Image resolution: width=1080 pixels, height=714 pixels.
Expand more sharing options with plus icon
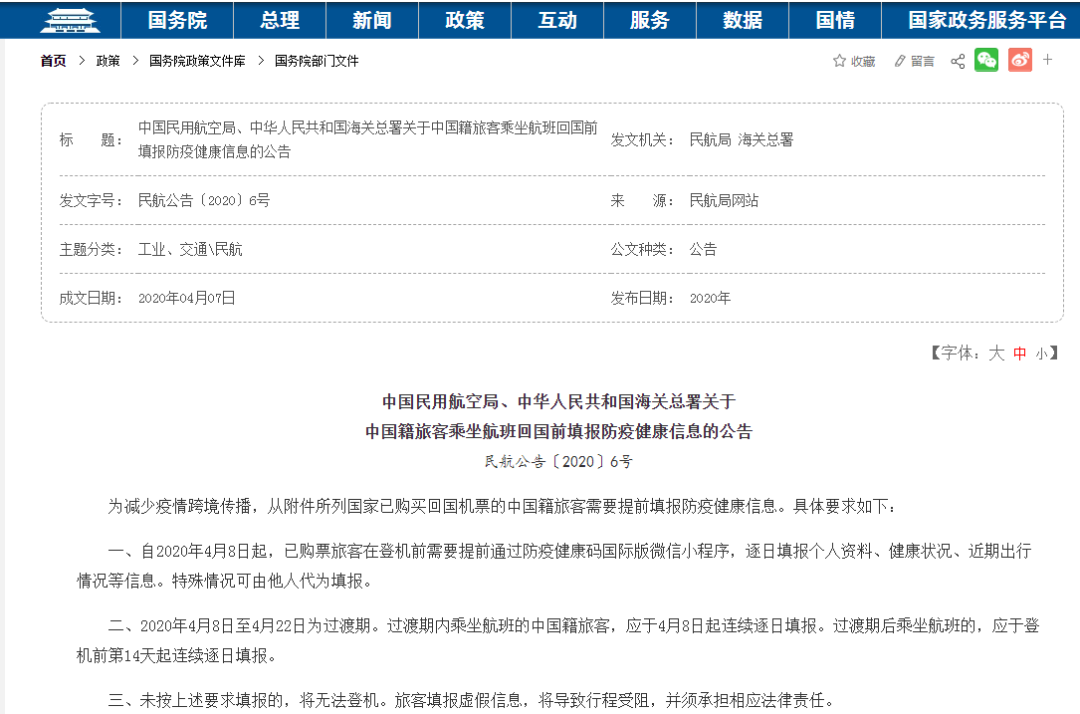[1048, 60]
